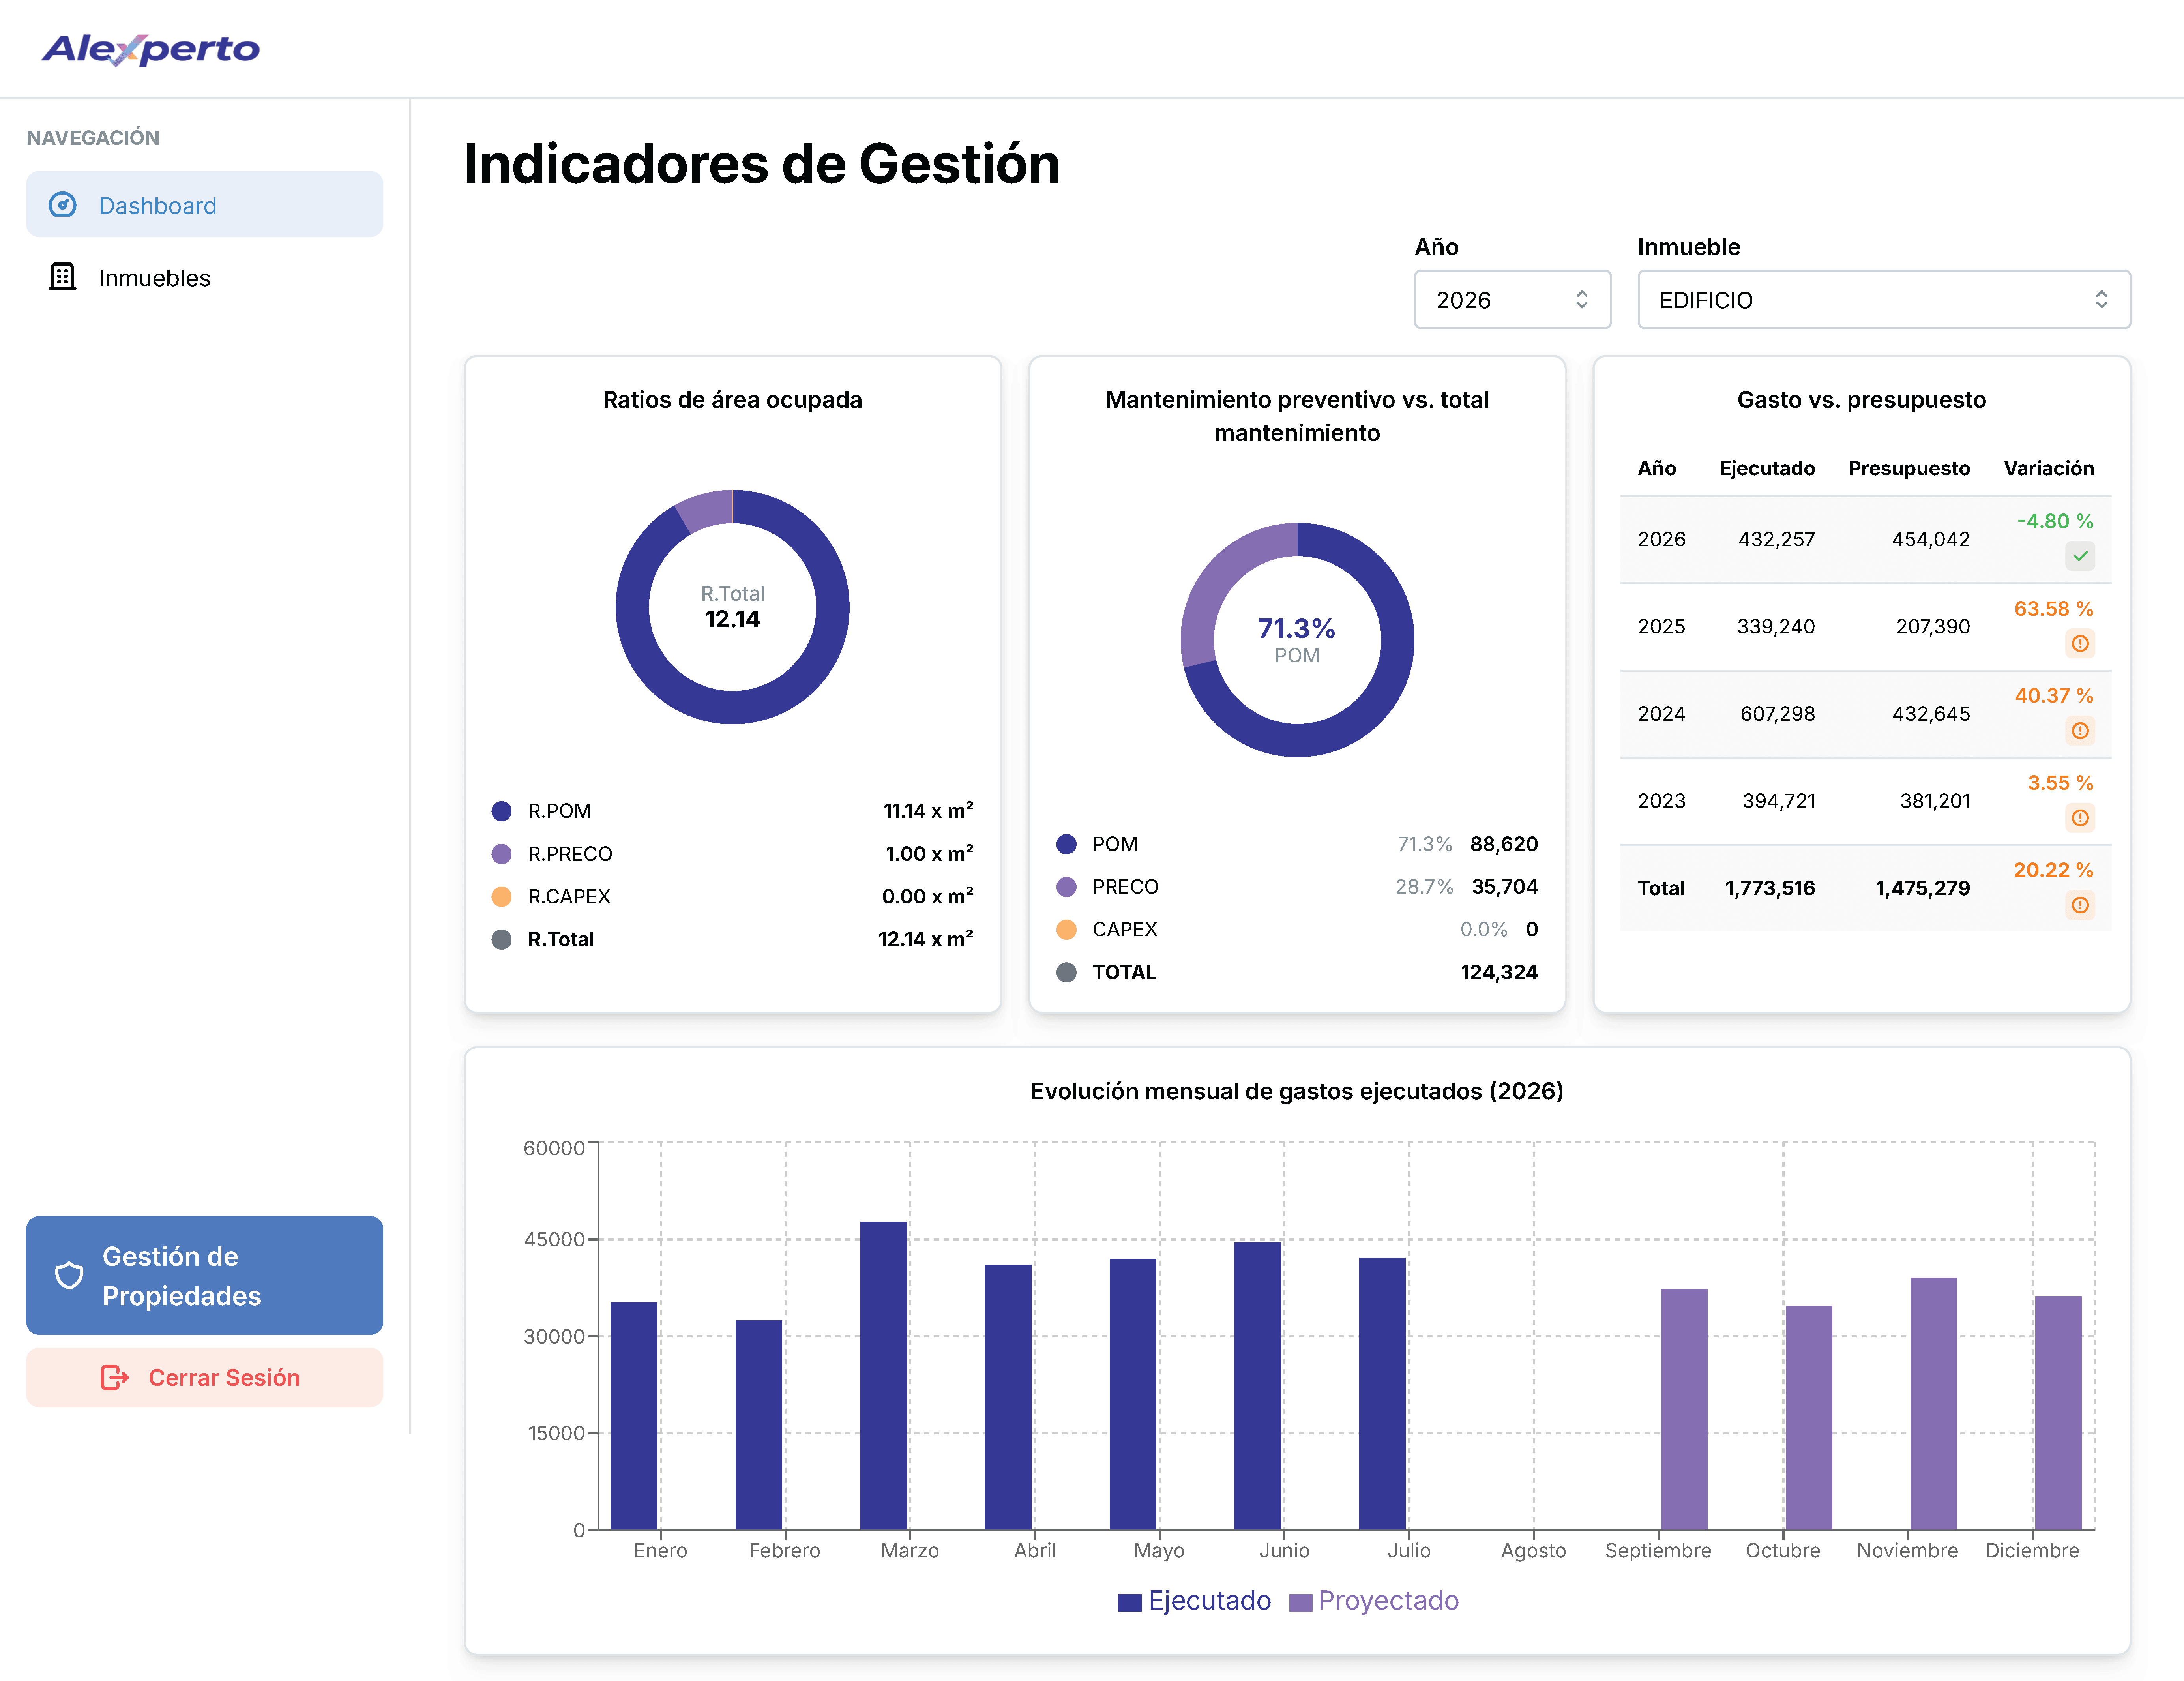
Task: Click the CAPEX maintenance legend dot
Action: click(1066, 929)
